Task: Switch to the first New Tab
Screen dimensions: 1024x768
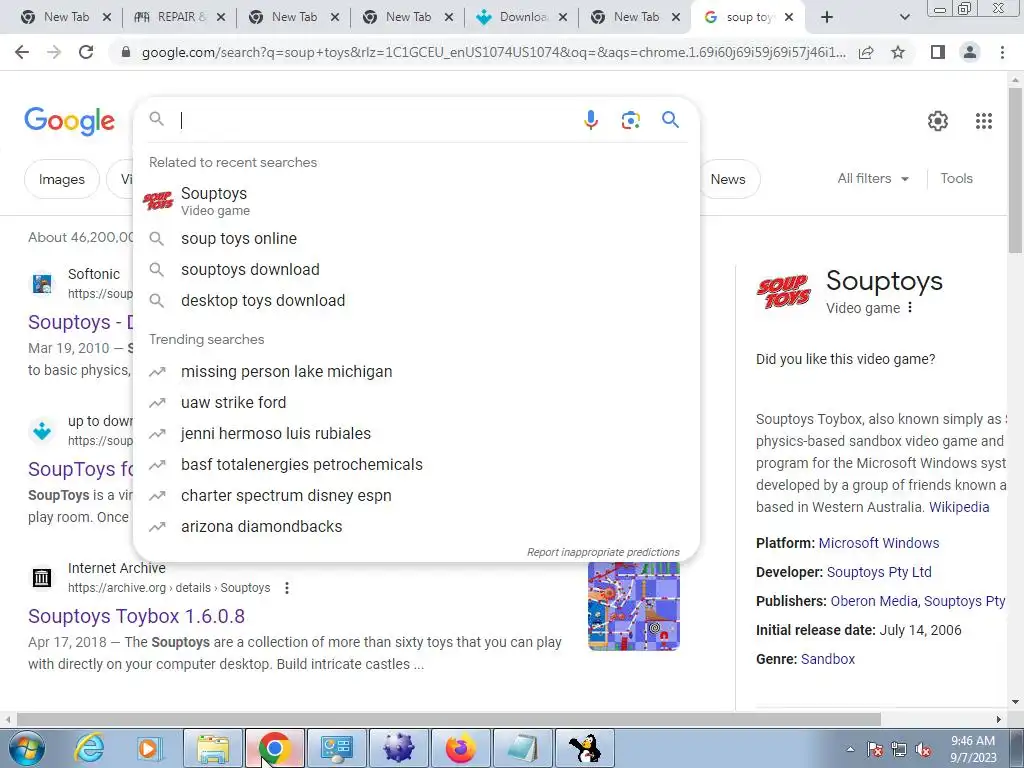Action: coord(65,17)
